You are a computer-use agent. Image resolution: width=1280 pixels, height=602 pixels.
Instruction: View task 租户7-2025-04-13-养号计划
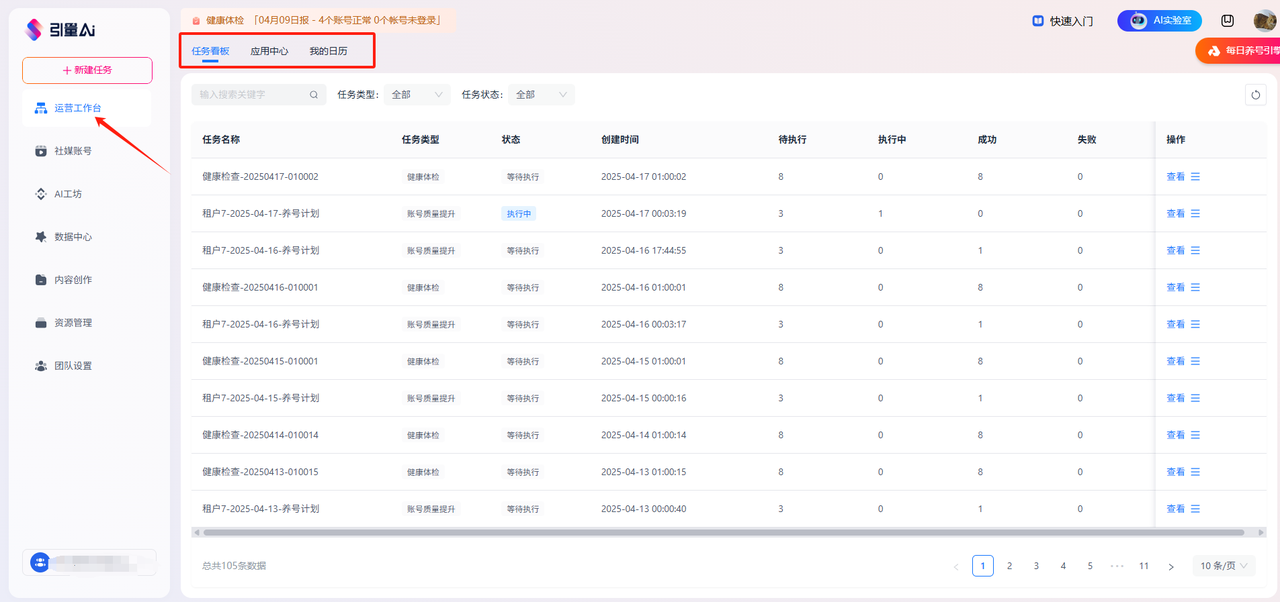coord(1175,510)
